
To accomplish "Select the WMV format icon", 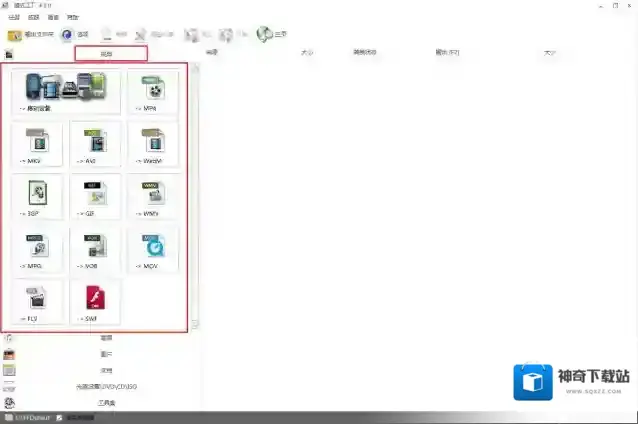I will tap(152, 197).
